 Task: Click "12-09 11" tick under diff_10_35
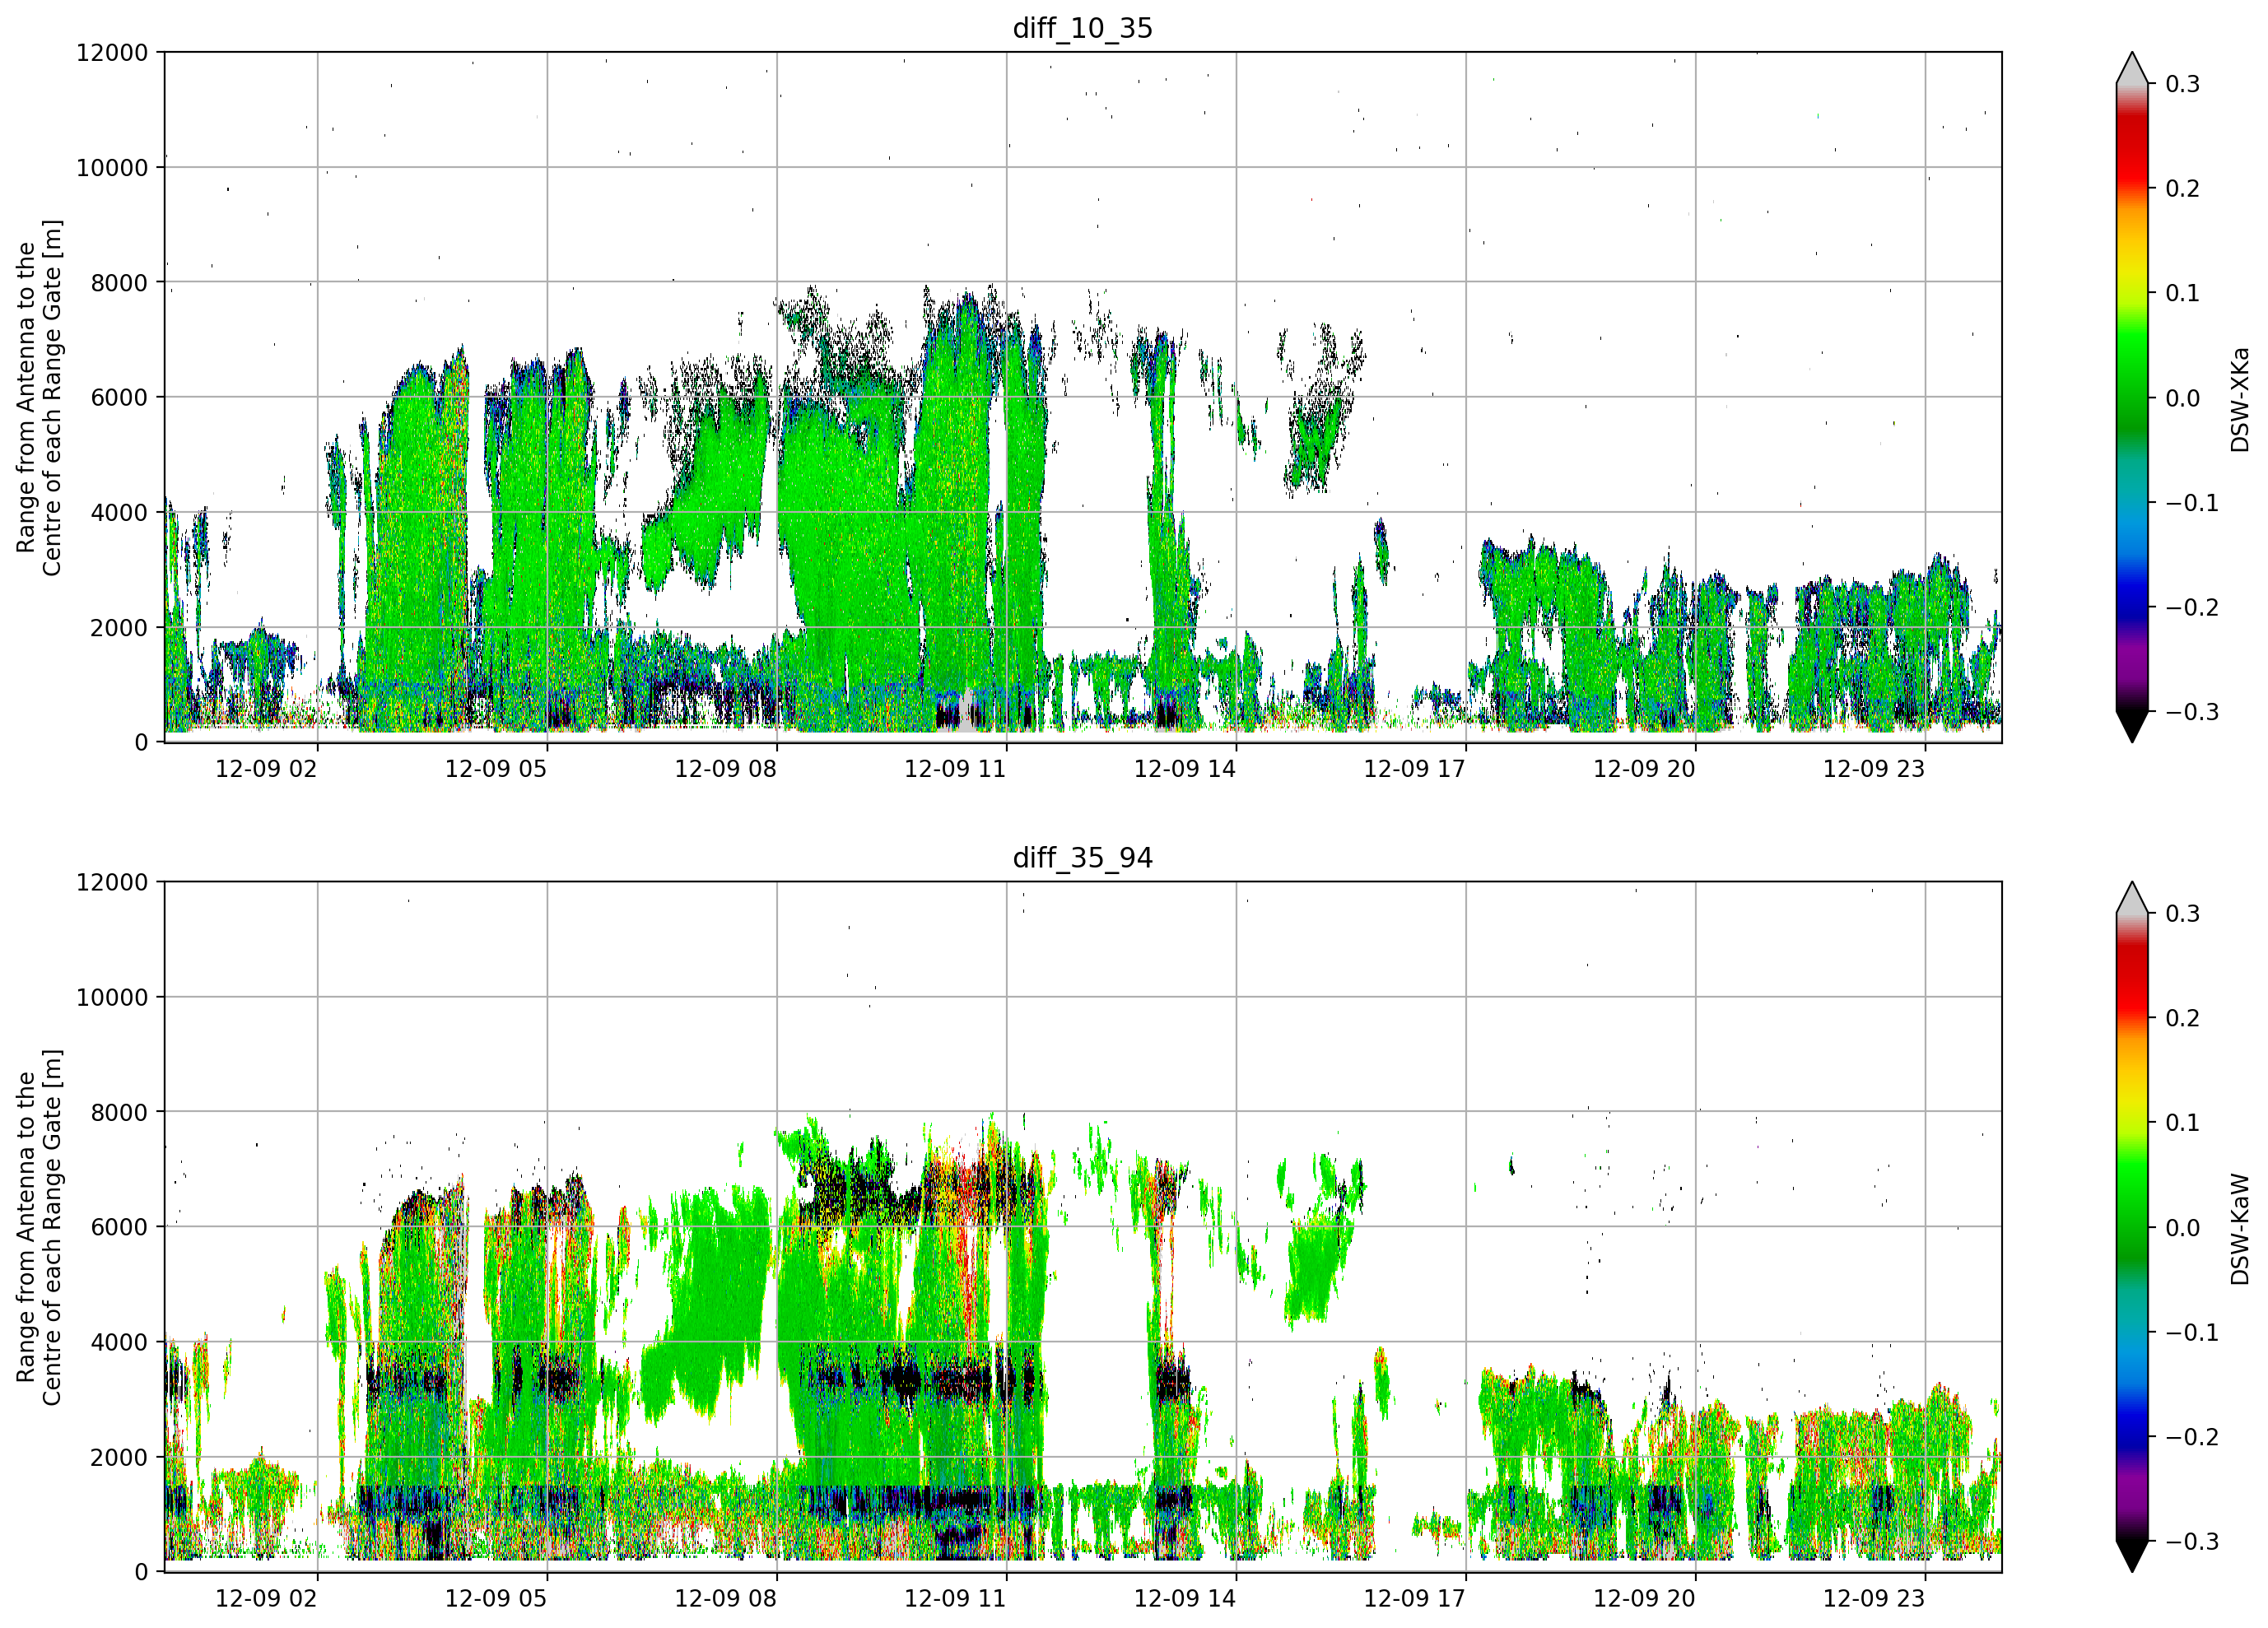click(955, 769)
